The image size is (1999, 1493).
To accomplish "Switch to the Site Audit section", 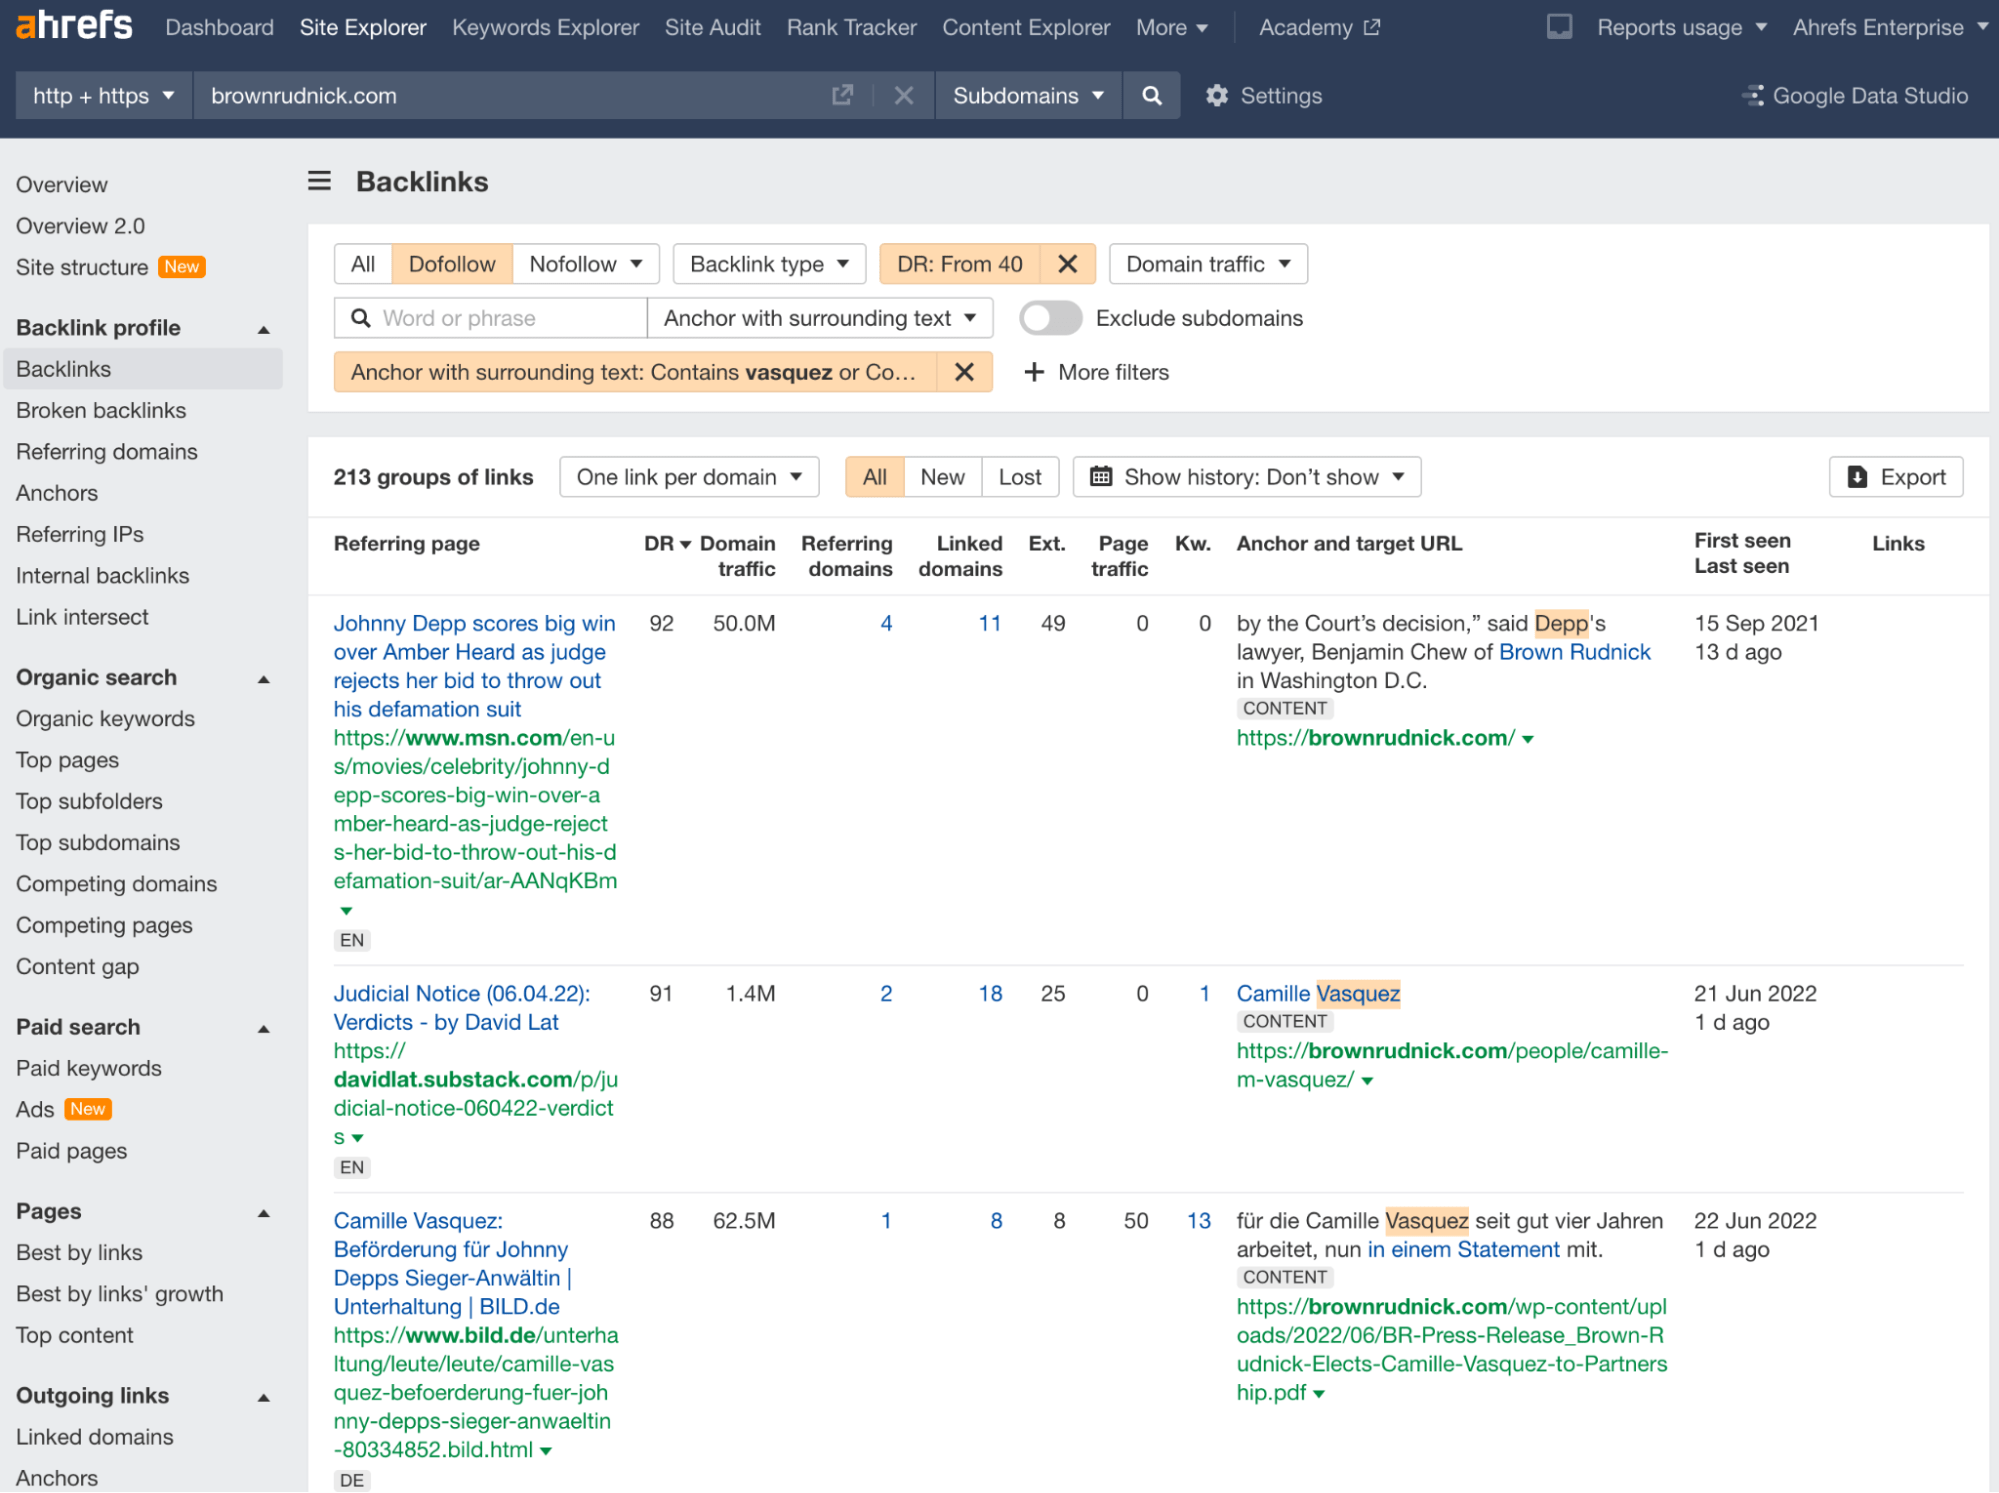I will click(712, 27).
